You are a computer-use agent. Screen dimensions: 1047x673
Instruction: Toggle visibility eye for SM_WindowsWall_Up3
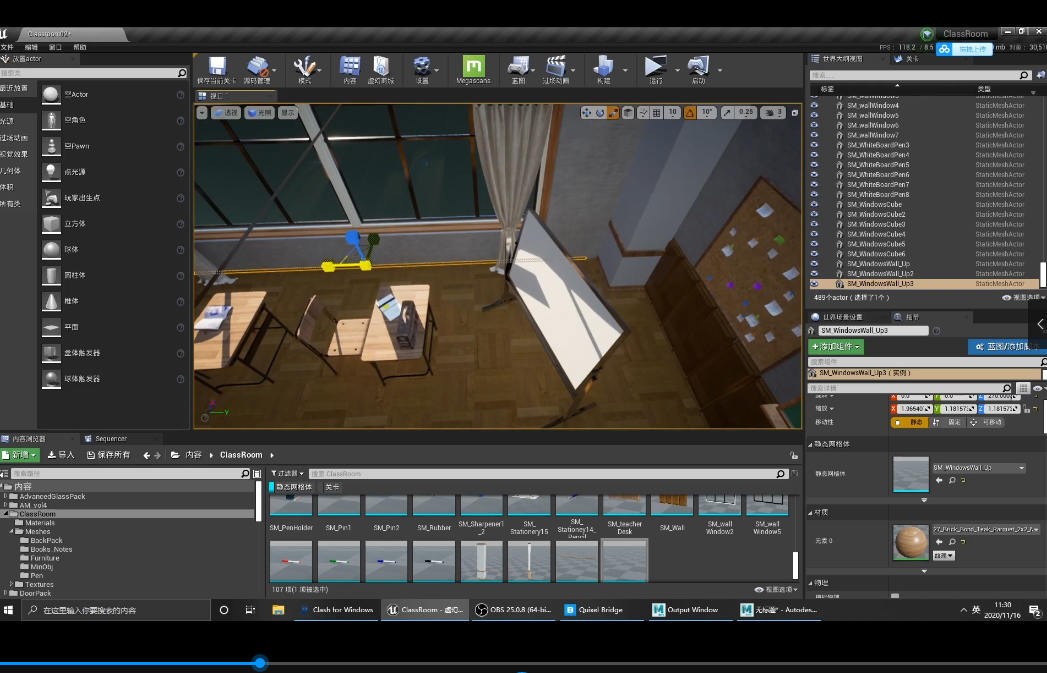tap(814, 284)
